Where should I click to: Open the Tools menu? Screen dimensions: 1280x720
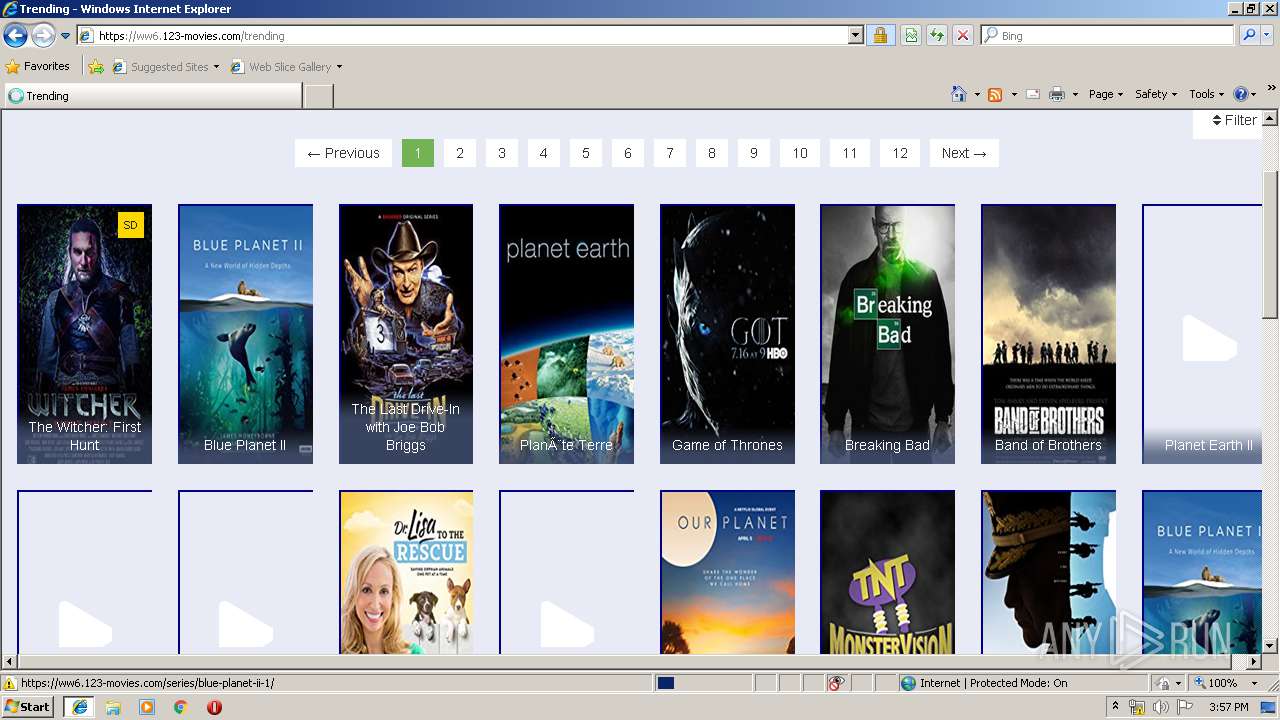point(1206,94)
